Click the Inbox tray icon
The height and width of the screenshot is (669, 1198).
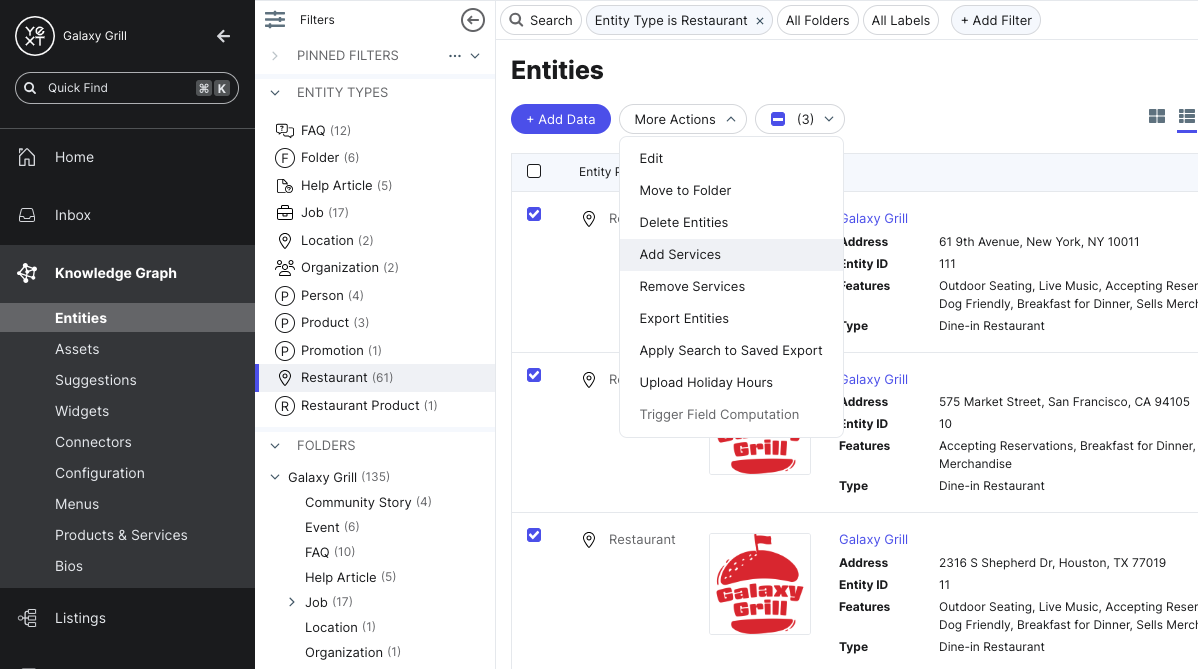(x=27, y=215)
